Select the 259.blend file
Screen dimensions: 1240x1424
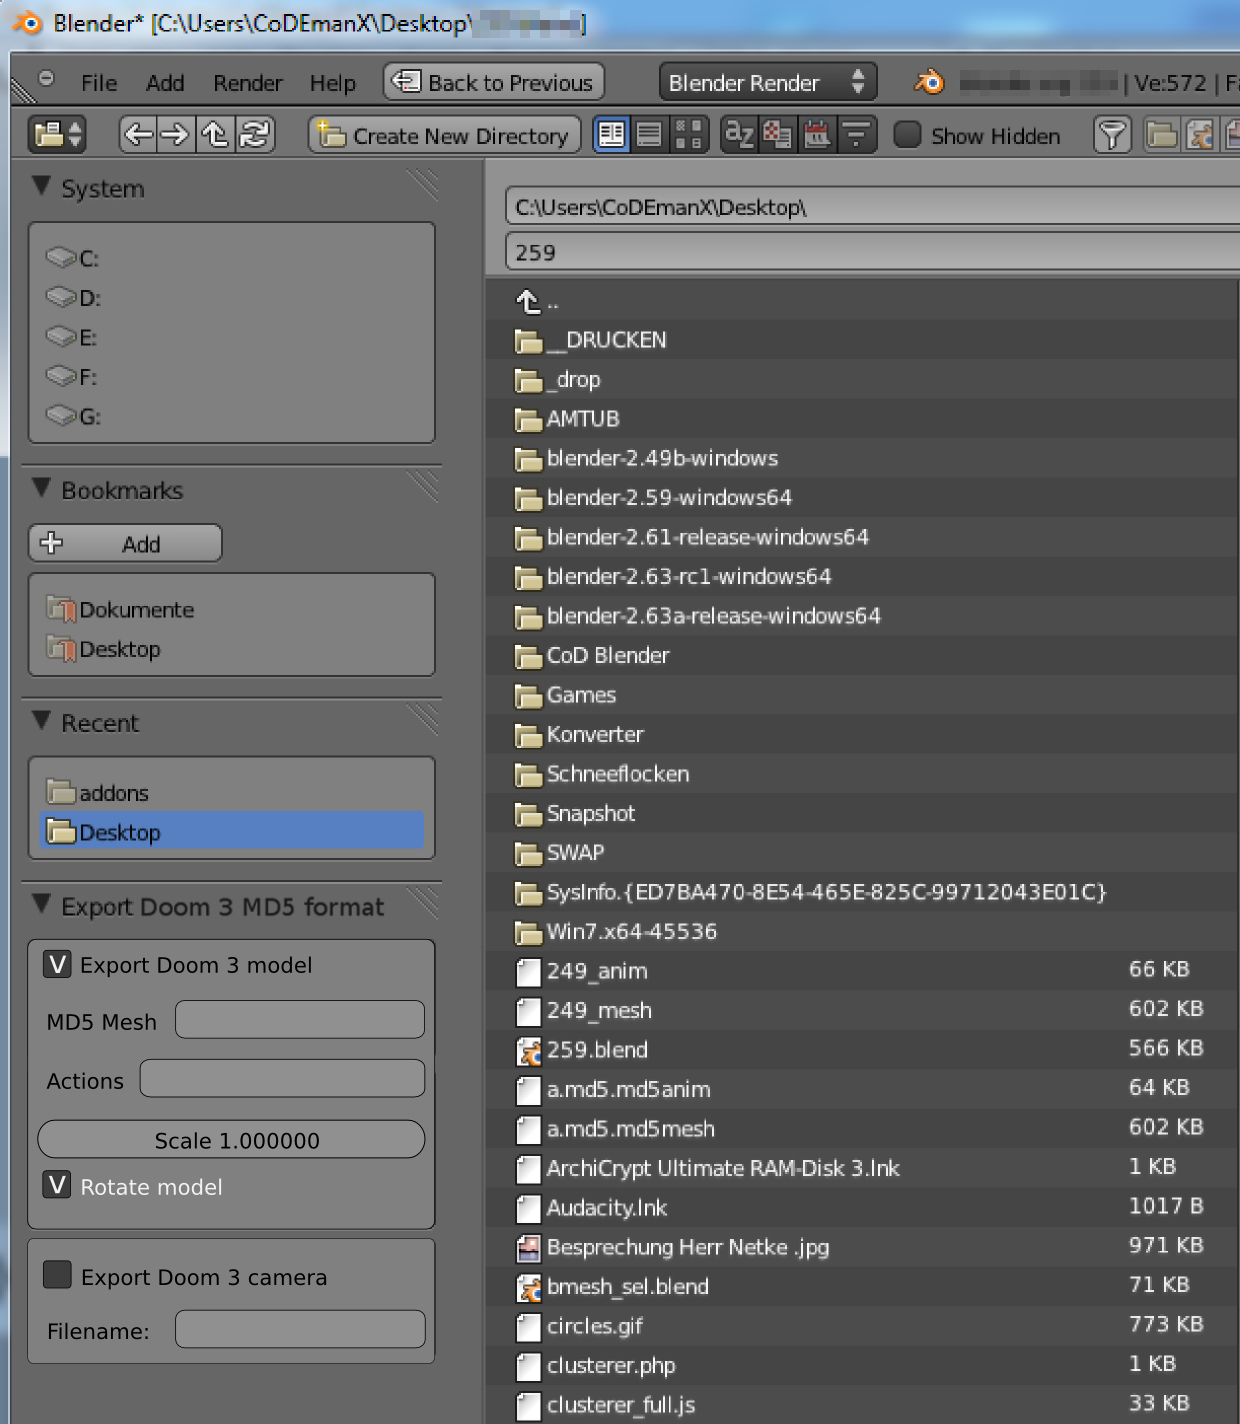(862, 1050)
